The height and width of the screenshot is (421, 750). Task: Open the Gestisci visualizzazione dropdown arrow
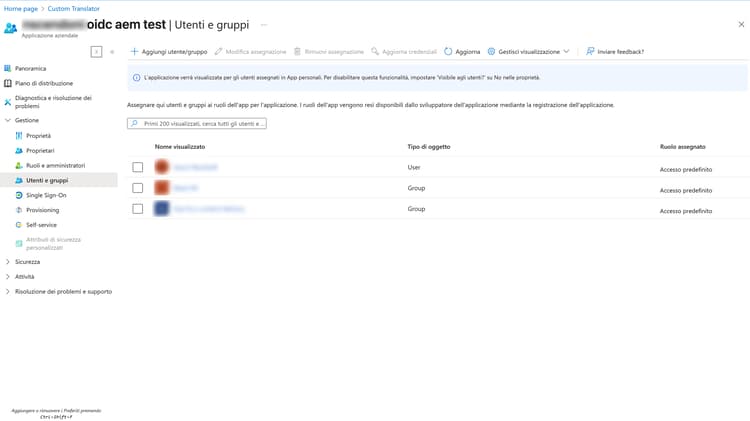pyautogui.click(x=566, y=51)
